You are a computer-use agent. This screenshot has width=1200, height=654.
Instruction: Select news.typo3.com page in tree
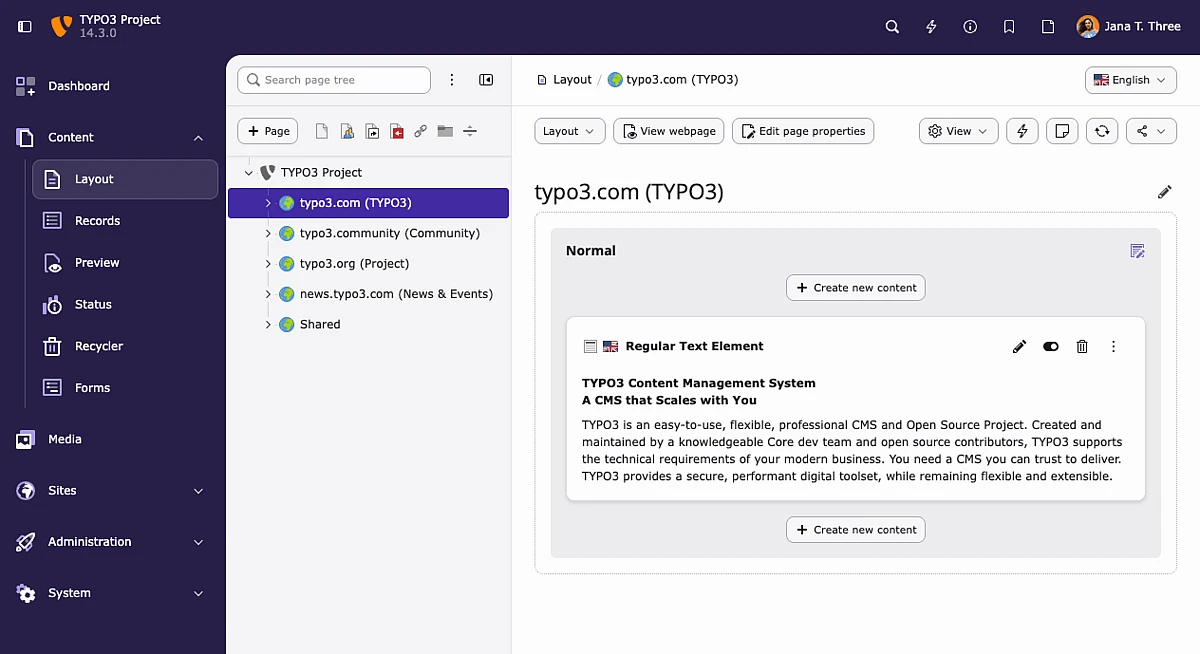395,294
